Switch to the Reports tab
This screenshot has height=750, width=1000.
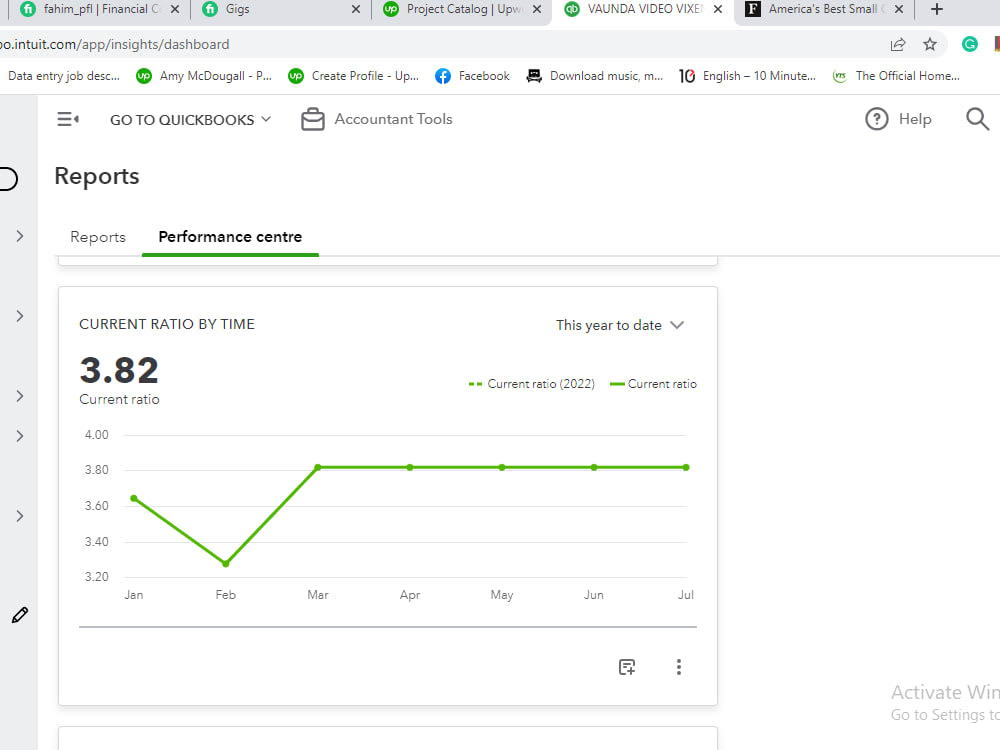(x=98, y=237)
